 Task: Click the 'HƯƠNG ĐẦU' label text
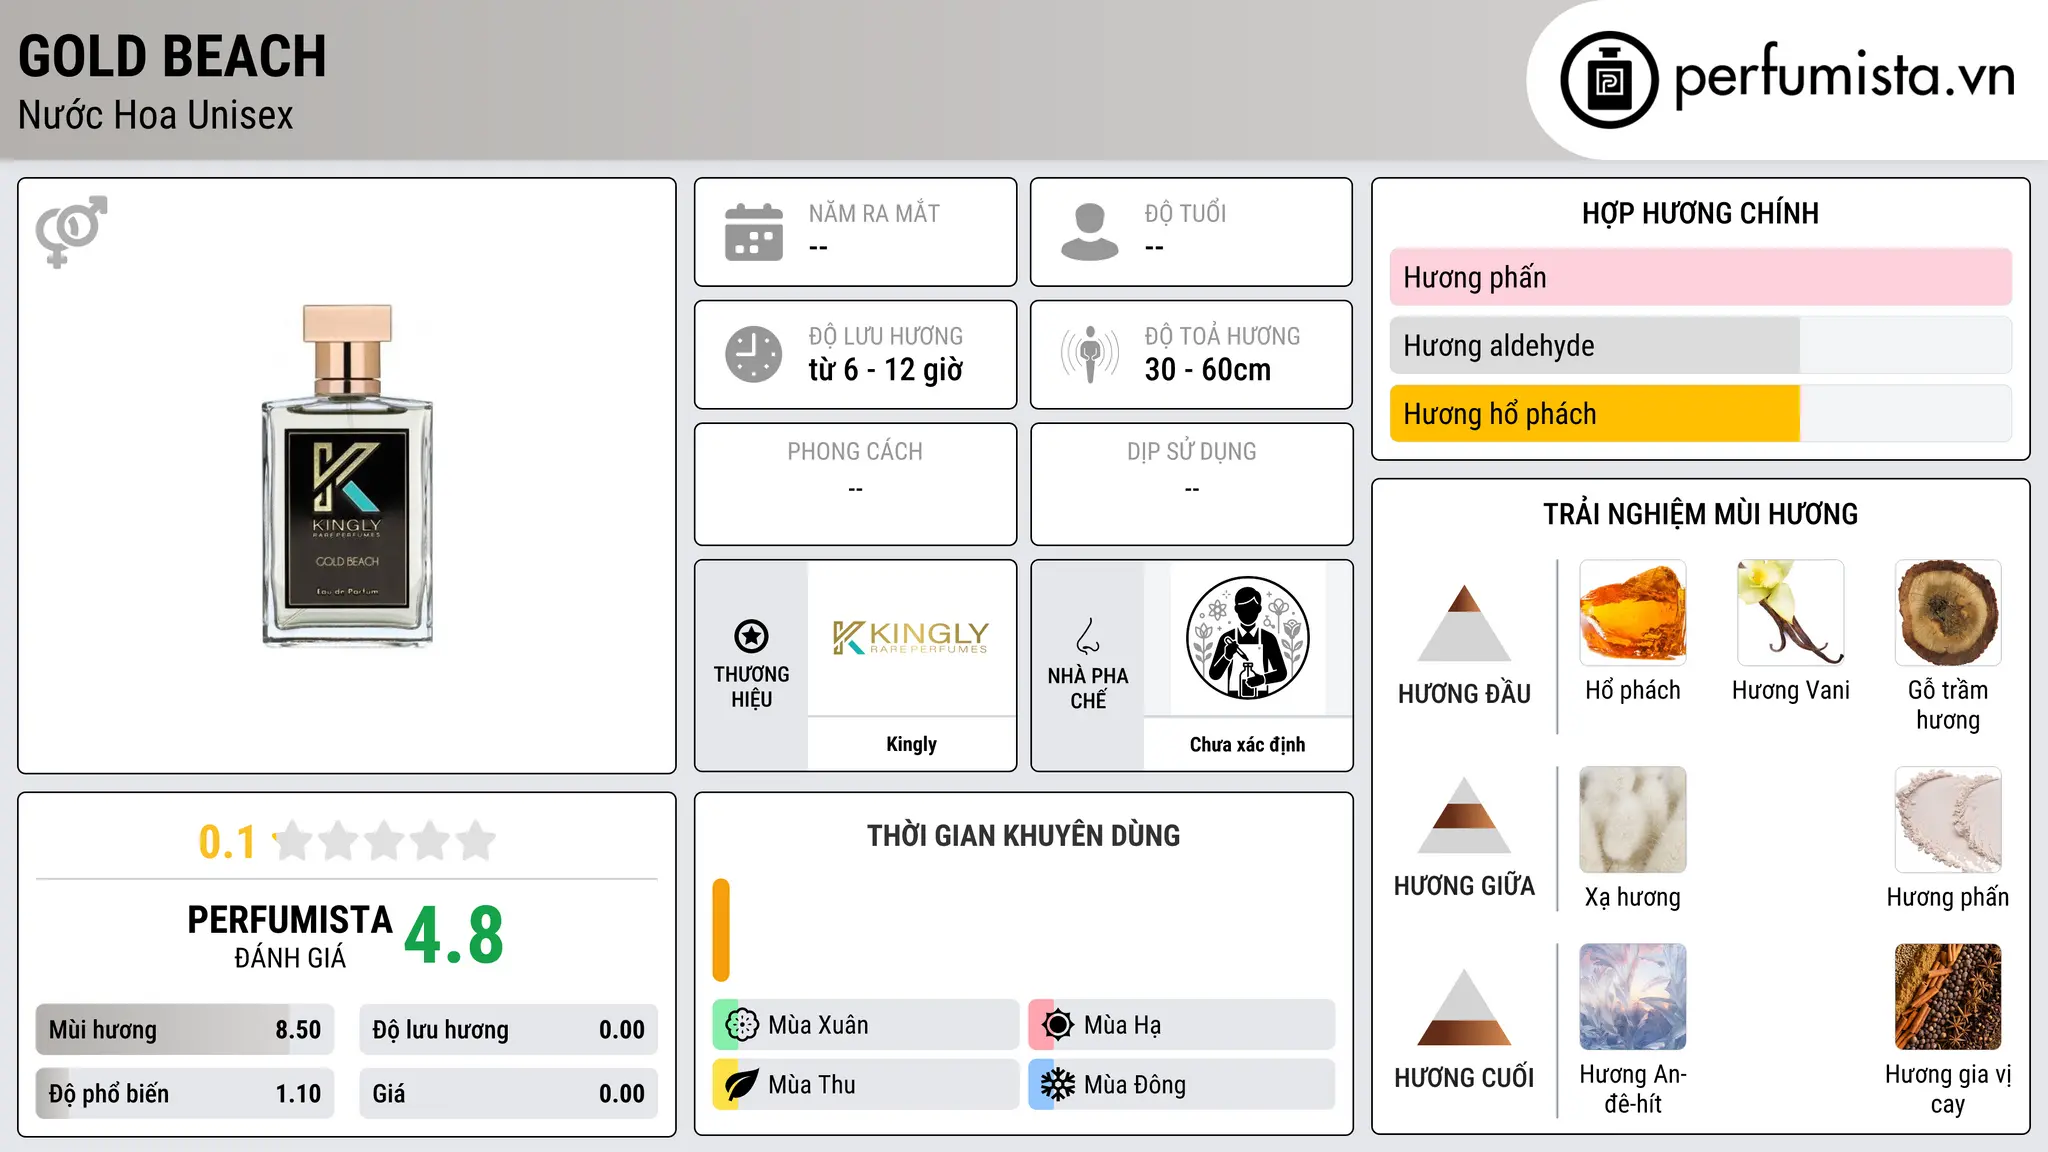(x=1464, y=694)
